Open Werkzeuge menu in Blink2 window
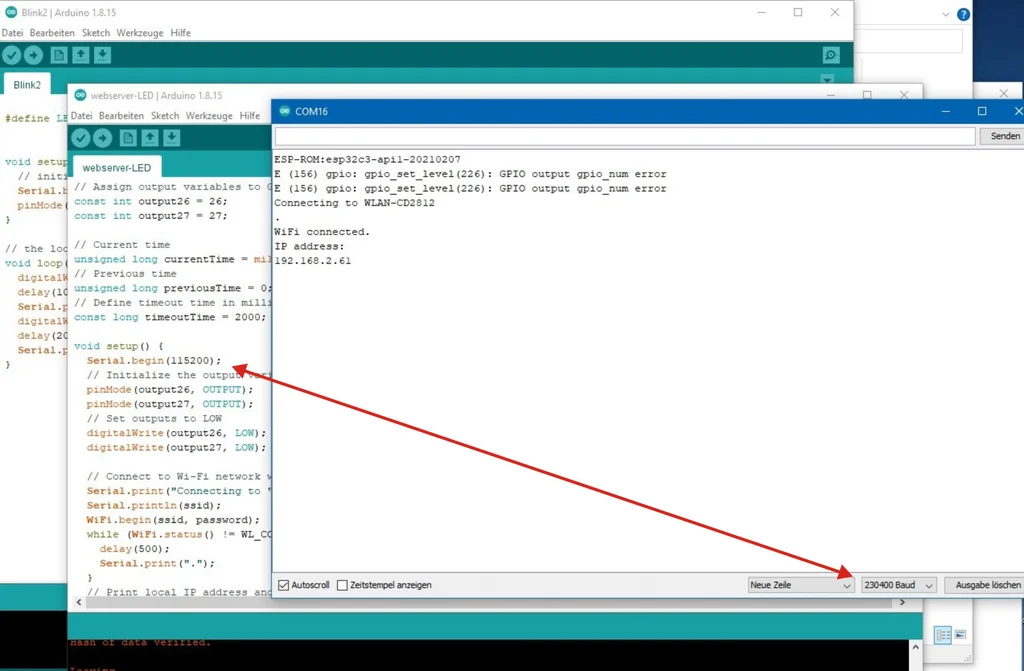 pyautogui.click(x=140, y=33)
